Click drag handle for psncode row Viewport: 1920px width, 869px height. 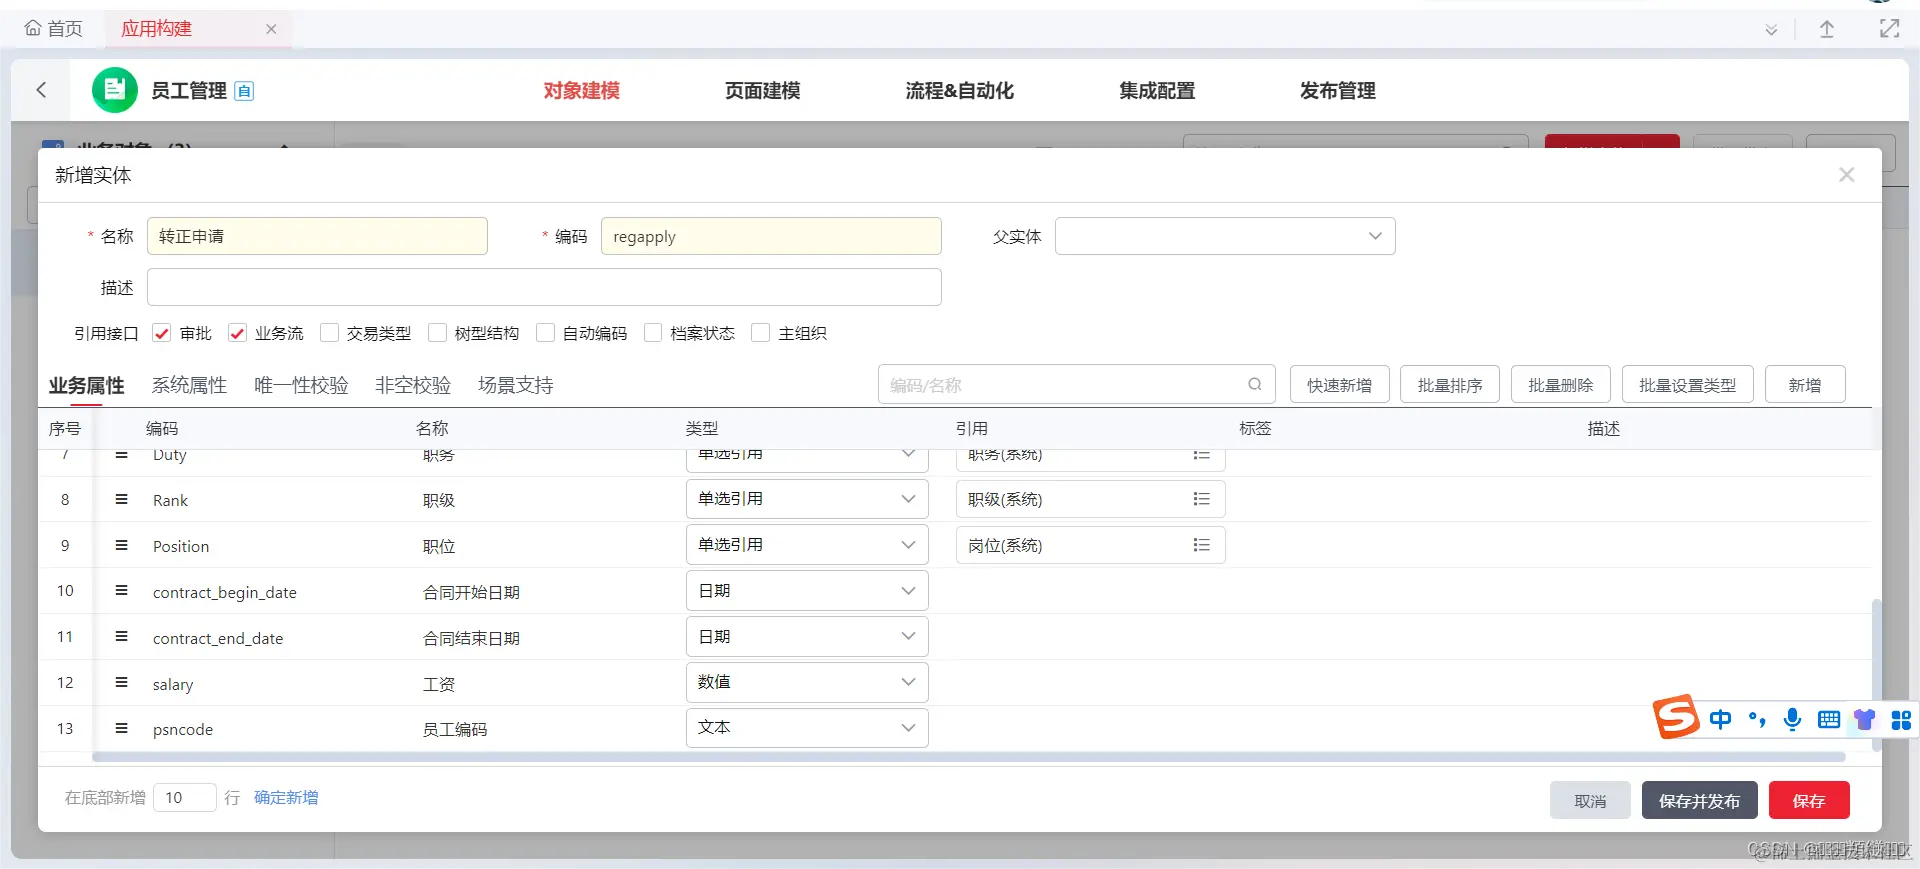click(121, 728)
